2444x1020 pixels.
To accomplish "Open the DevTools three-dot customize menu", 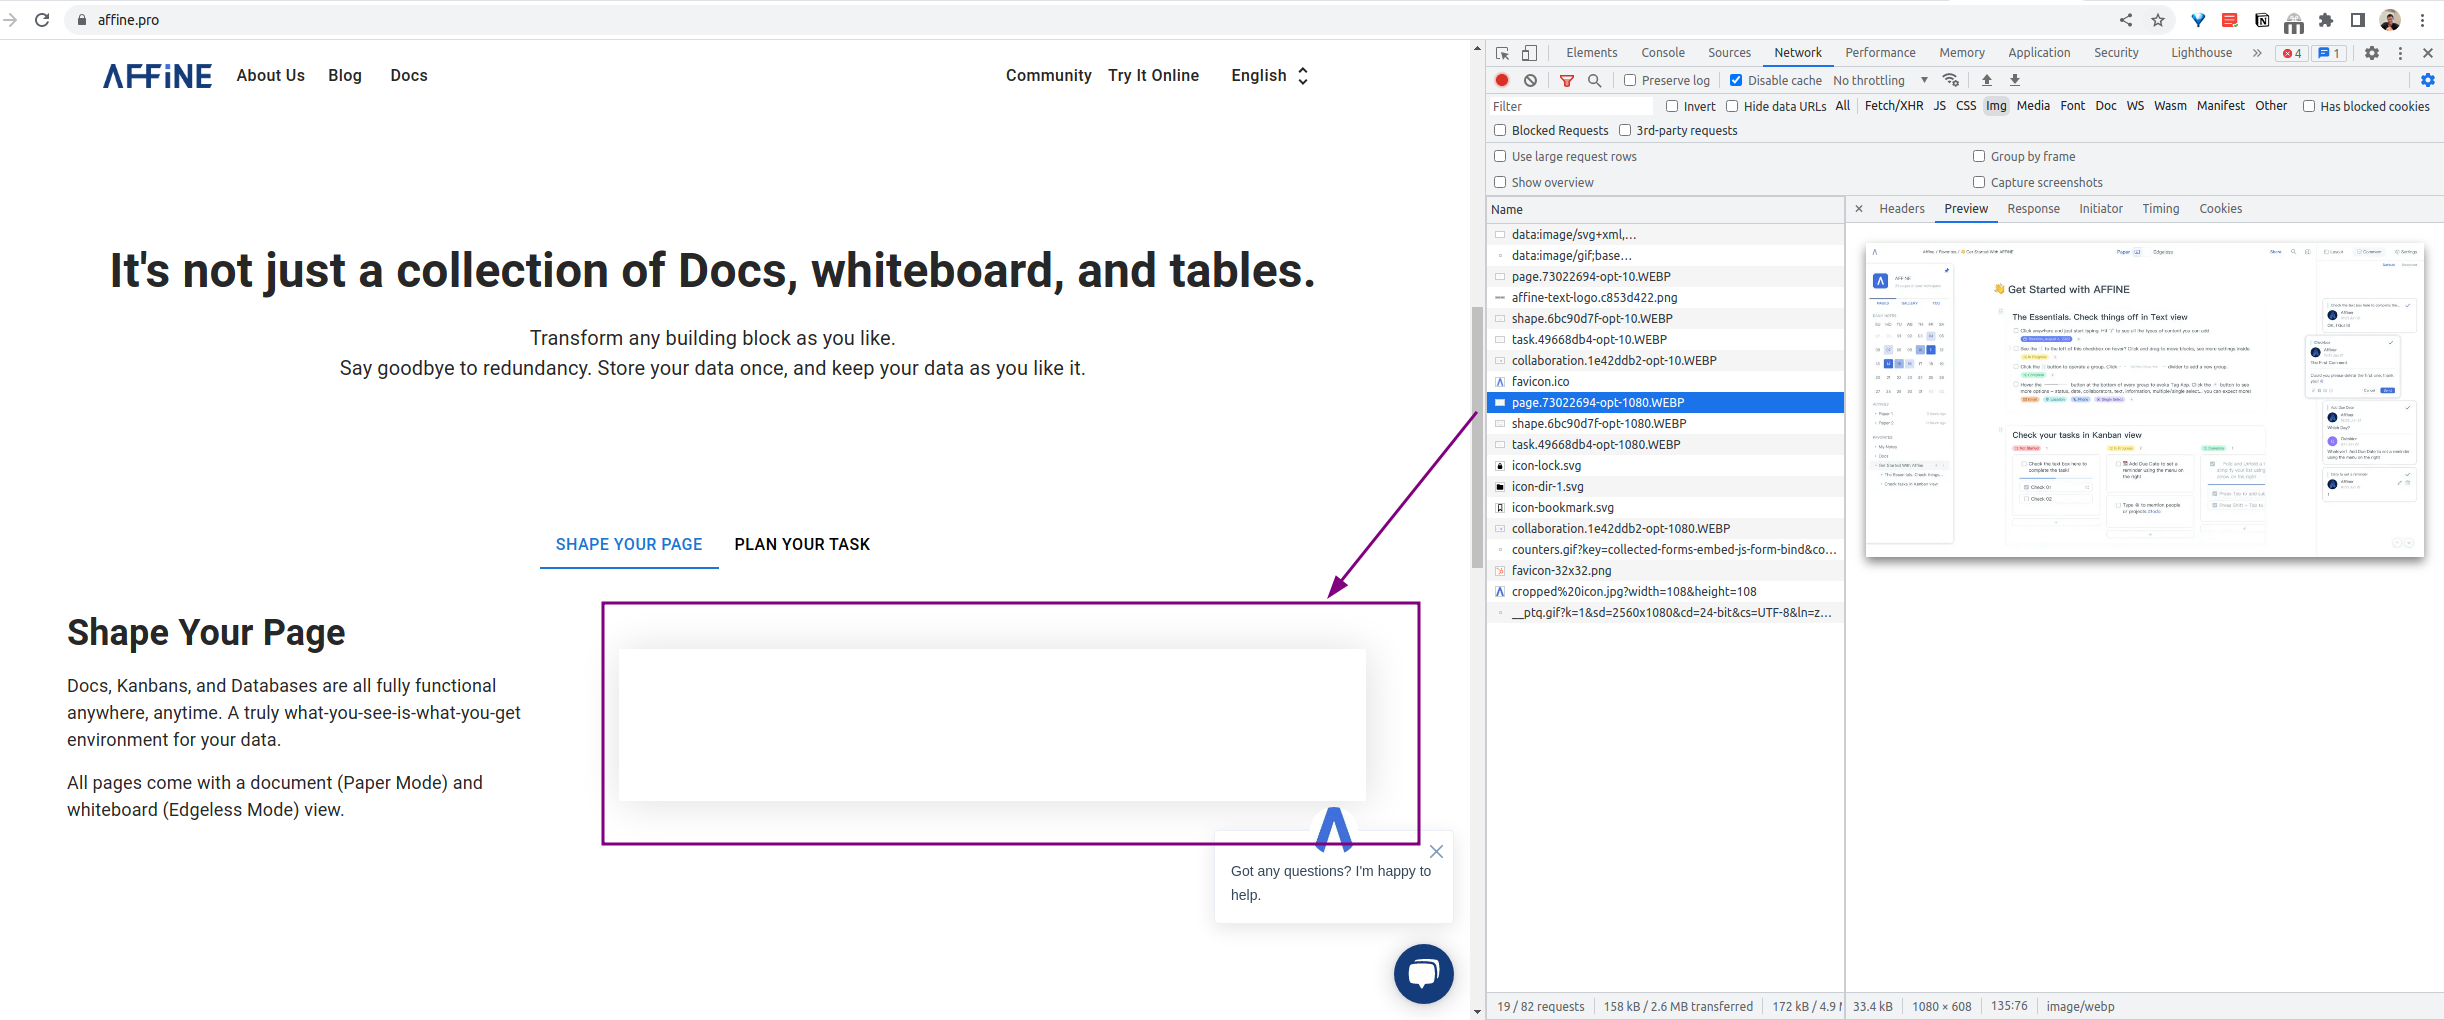I will (x=2400, y=53).
